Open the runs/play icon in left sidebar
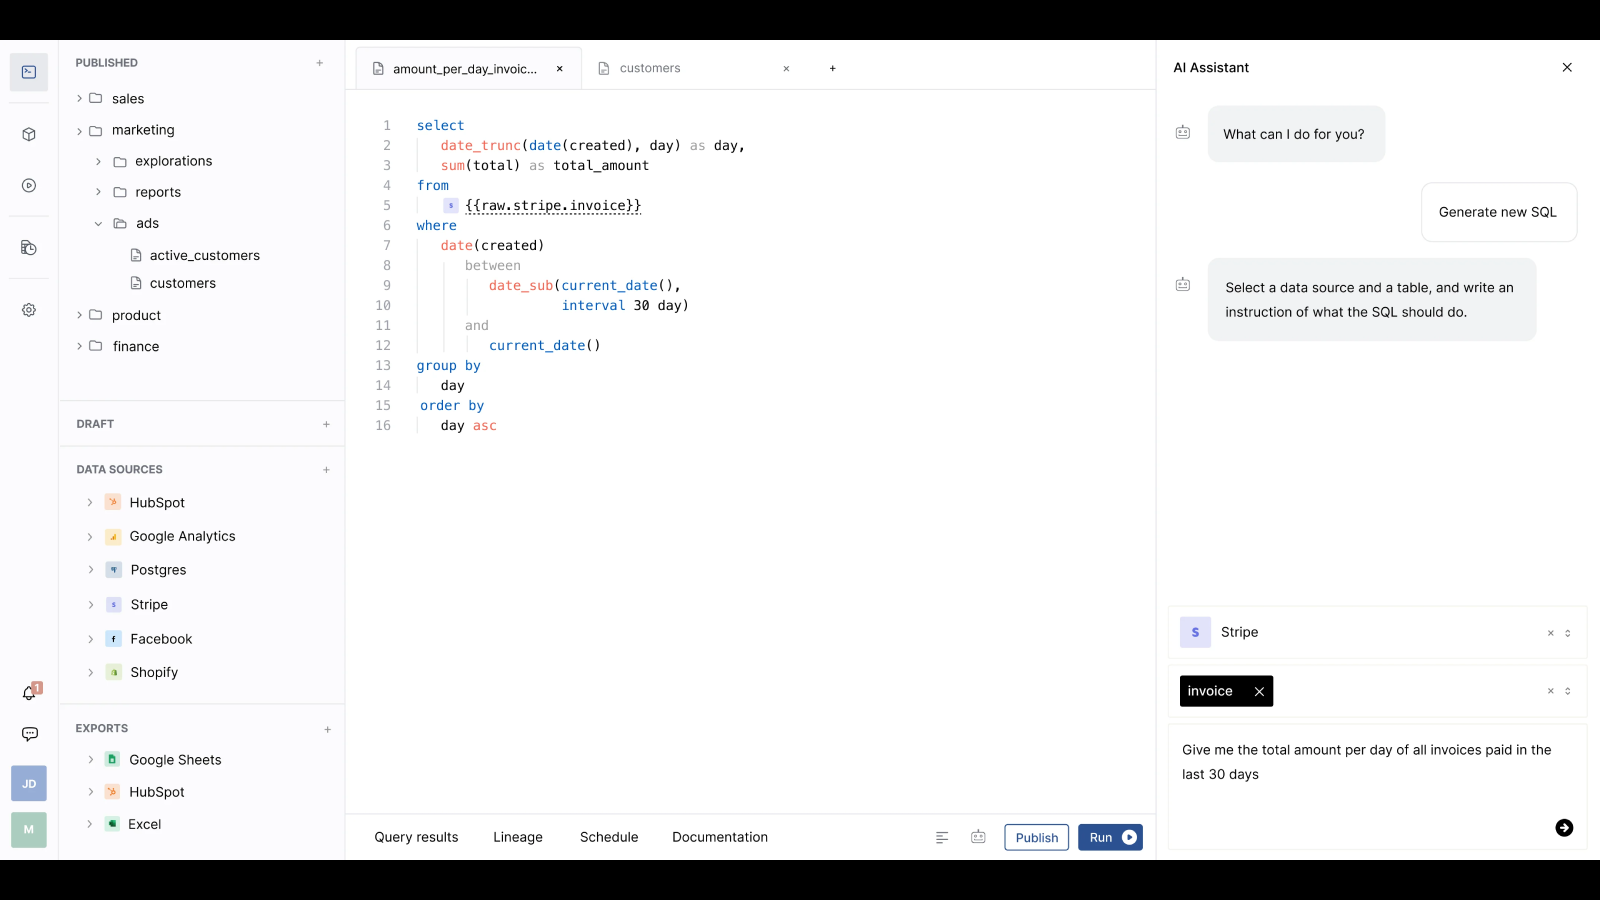Screen dimensions: 1600x900 [x=28, y=186]
